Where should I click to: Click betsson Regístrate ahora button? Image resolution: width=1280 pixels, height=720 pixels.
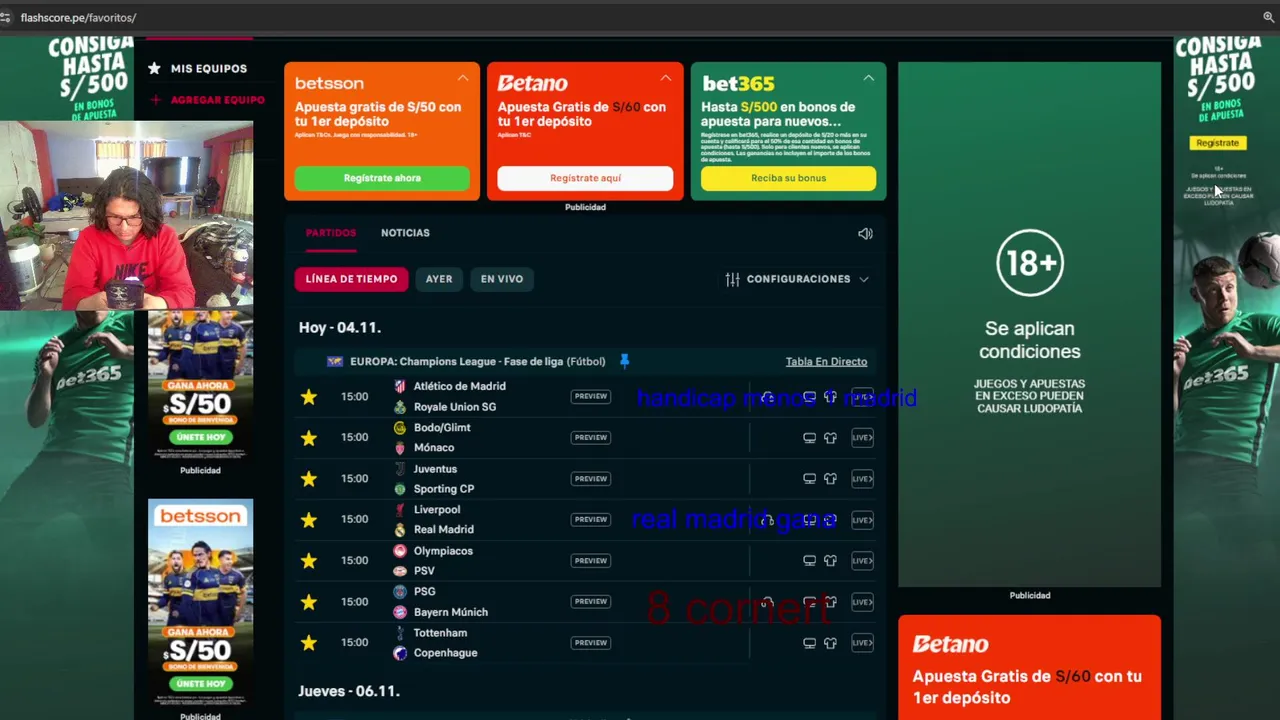[x=382, y=178]
